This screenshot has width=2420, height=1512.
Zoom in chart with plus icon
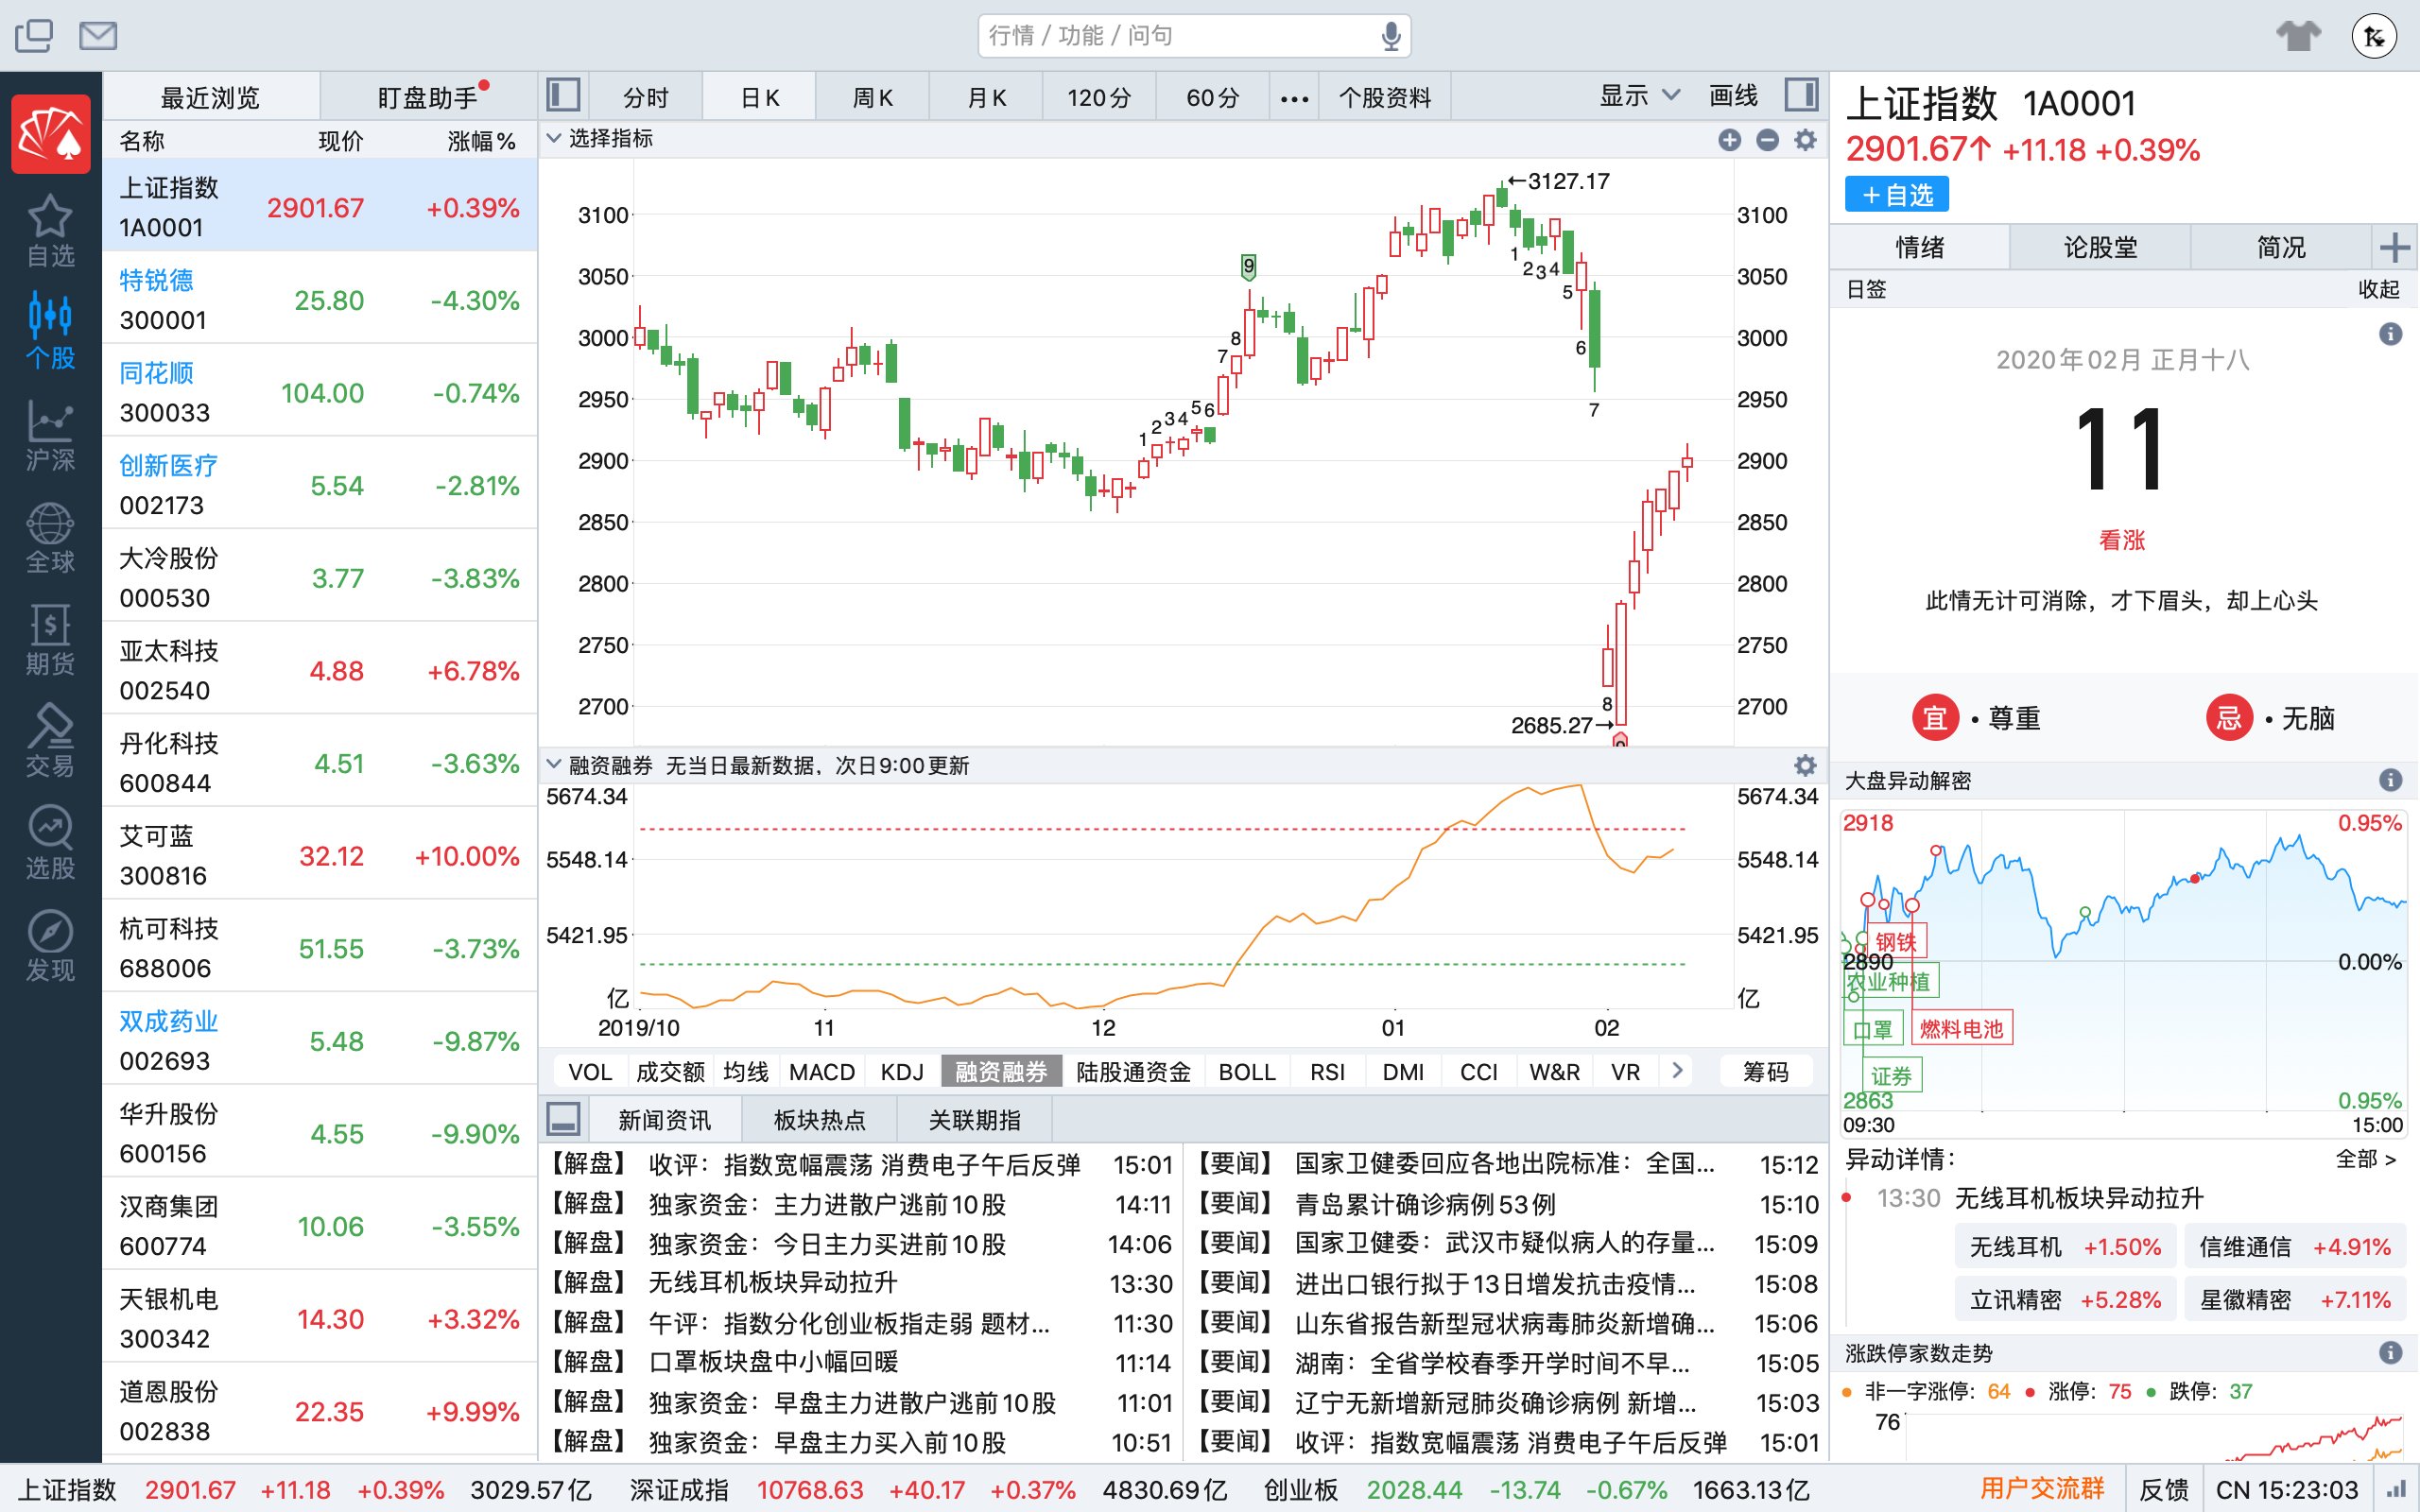[x=1730, y=140]
